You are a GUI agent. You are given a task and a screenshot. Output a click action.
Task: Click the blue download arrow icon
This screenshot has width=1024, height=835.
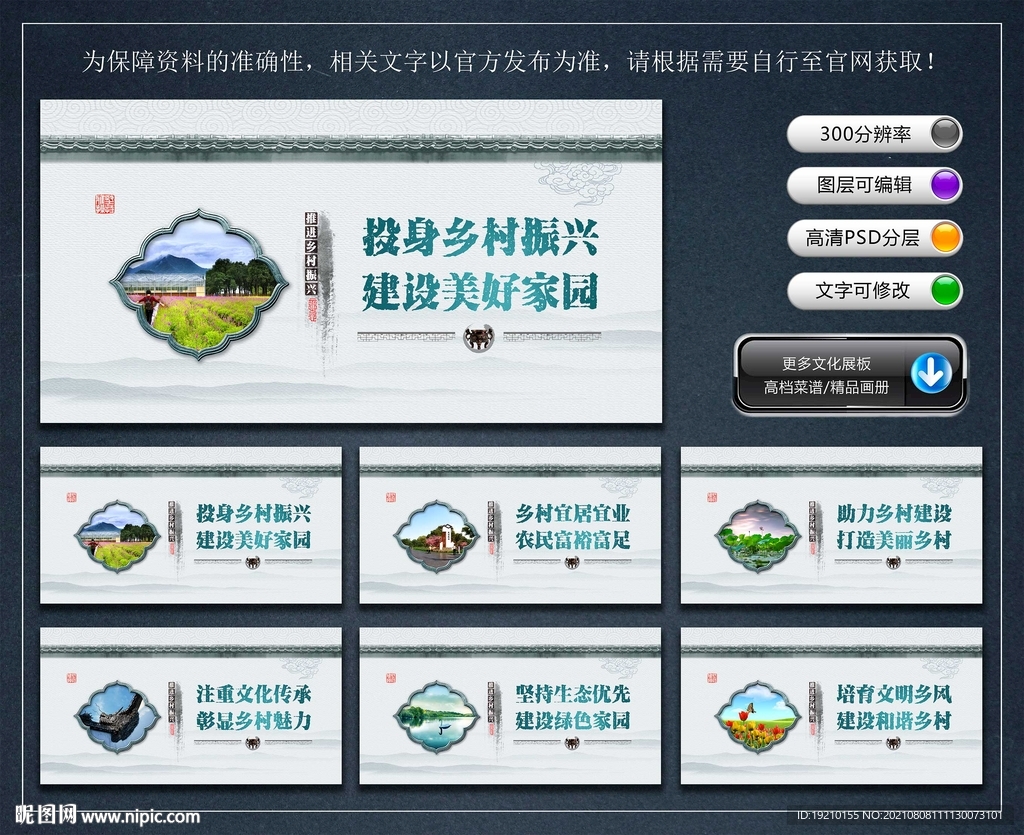coord(931,373)
